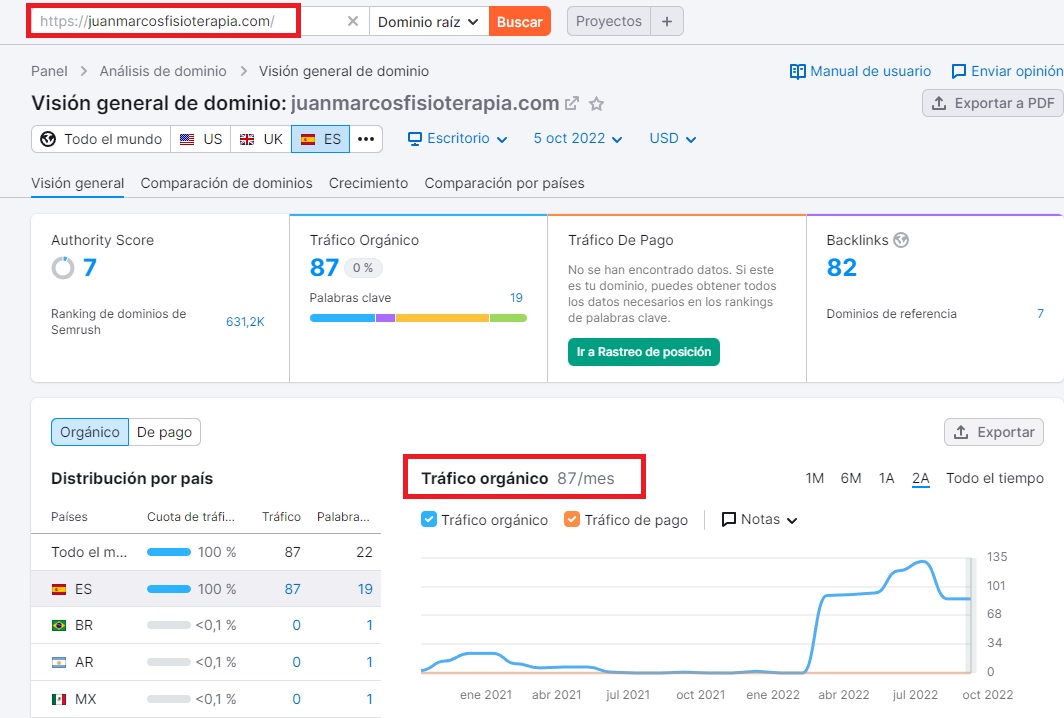
Task: Click the keyword distribution color bar
Action: tap(418, 318)
